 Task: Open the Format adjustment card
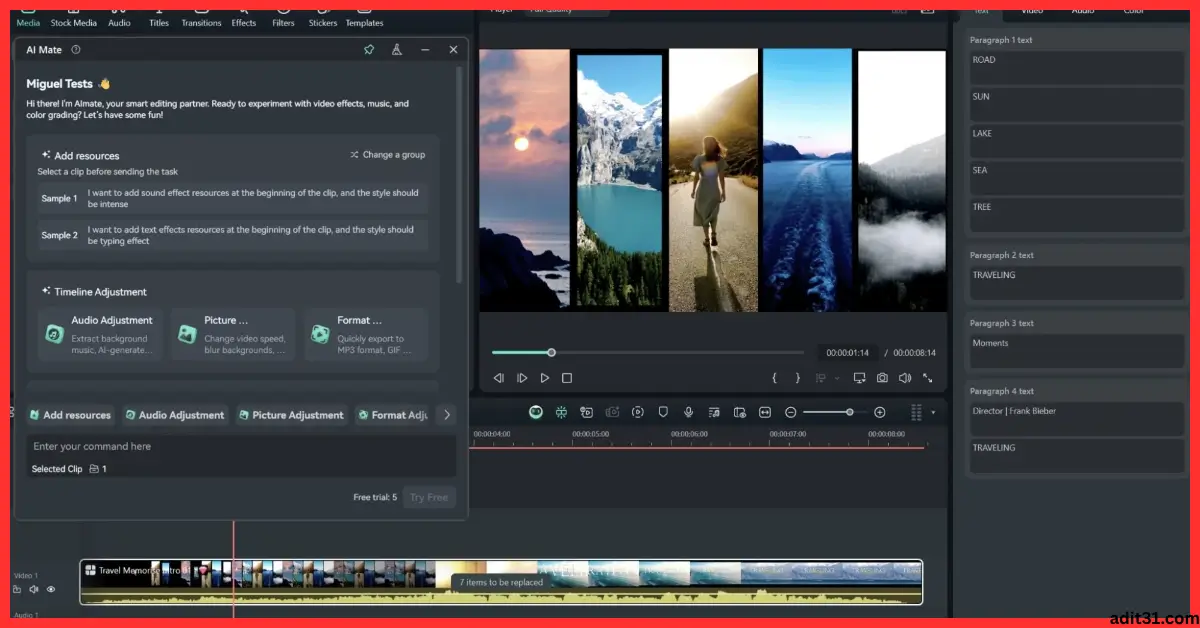(x=366, y=334)
